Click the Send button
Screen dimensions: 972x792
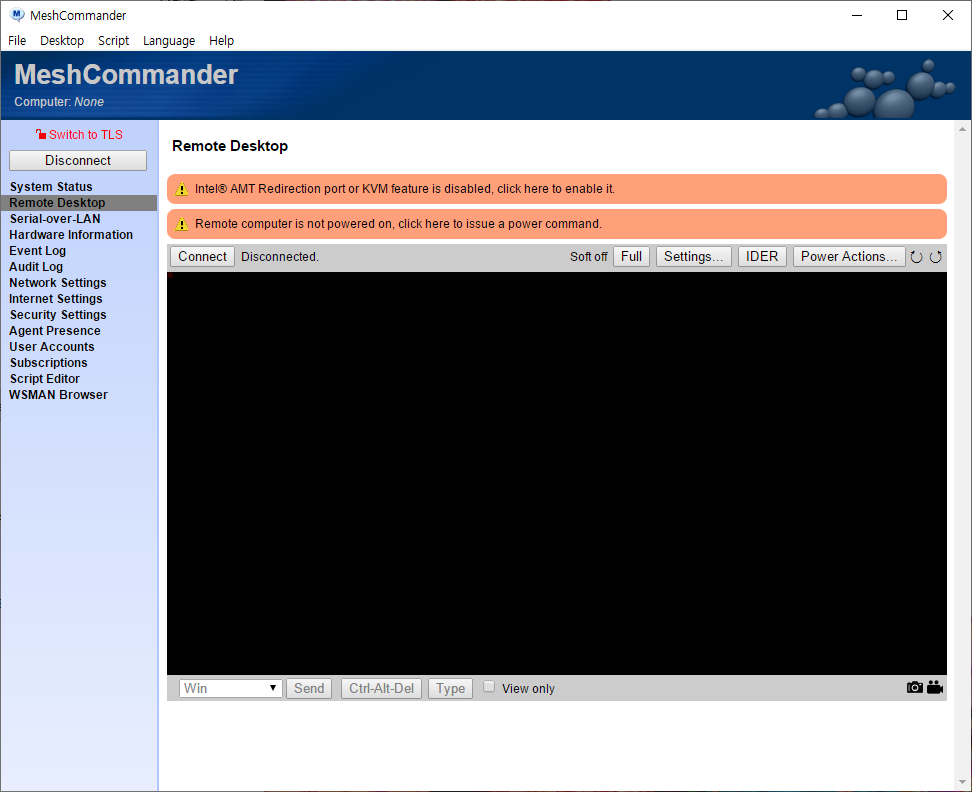coord(309,689)
